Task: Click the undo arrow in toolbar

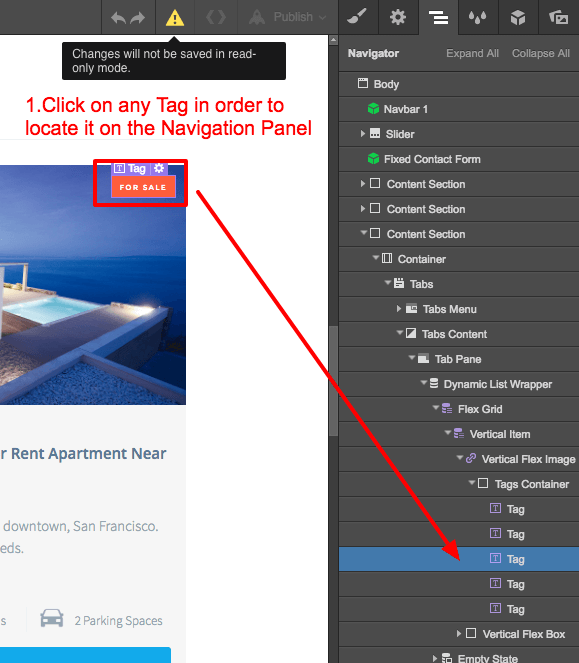Action: point(118,18)
